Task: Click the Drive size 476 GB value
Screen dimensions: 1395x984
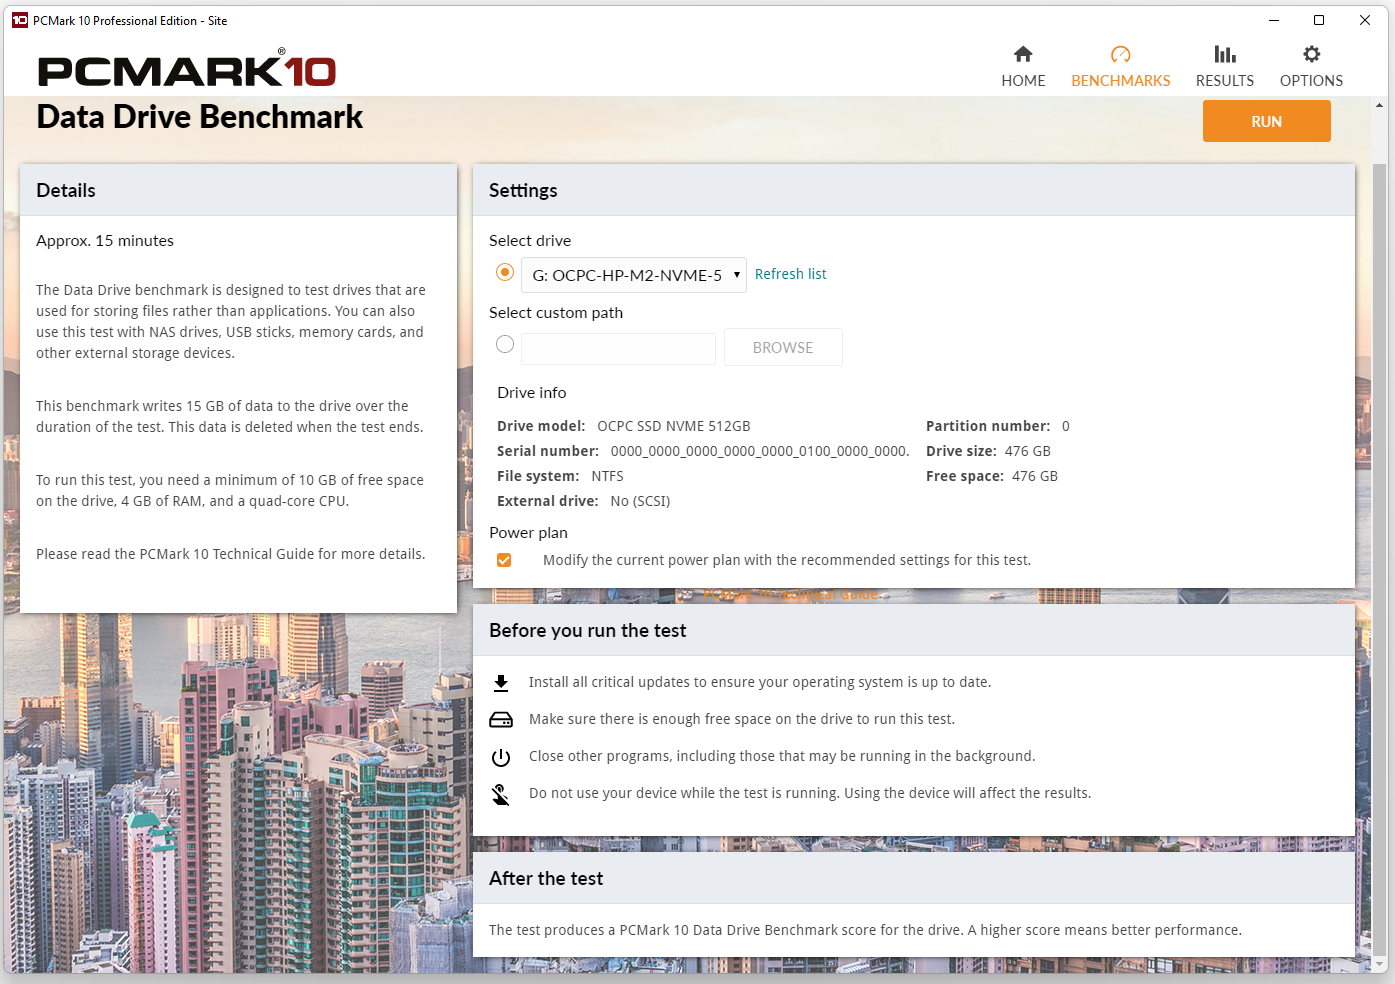Action: (x=1028, y=451)
